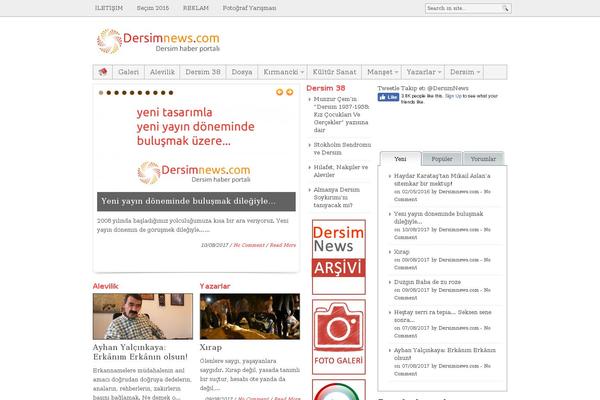
Task: Select the first slider pagination dot
Action: 101,93
